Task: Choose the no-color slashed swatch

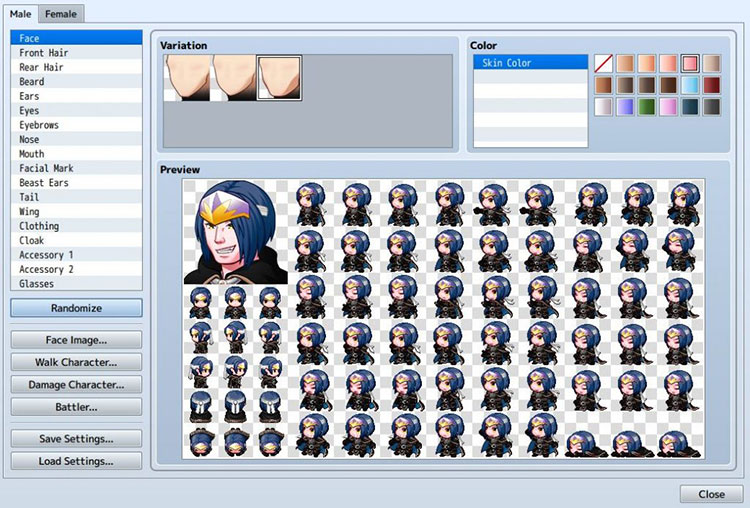Action: 604,63
